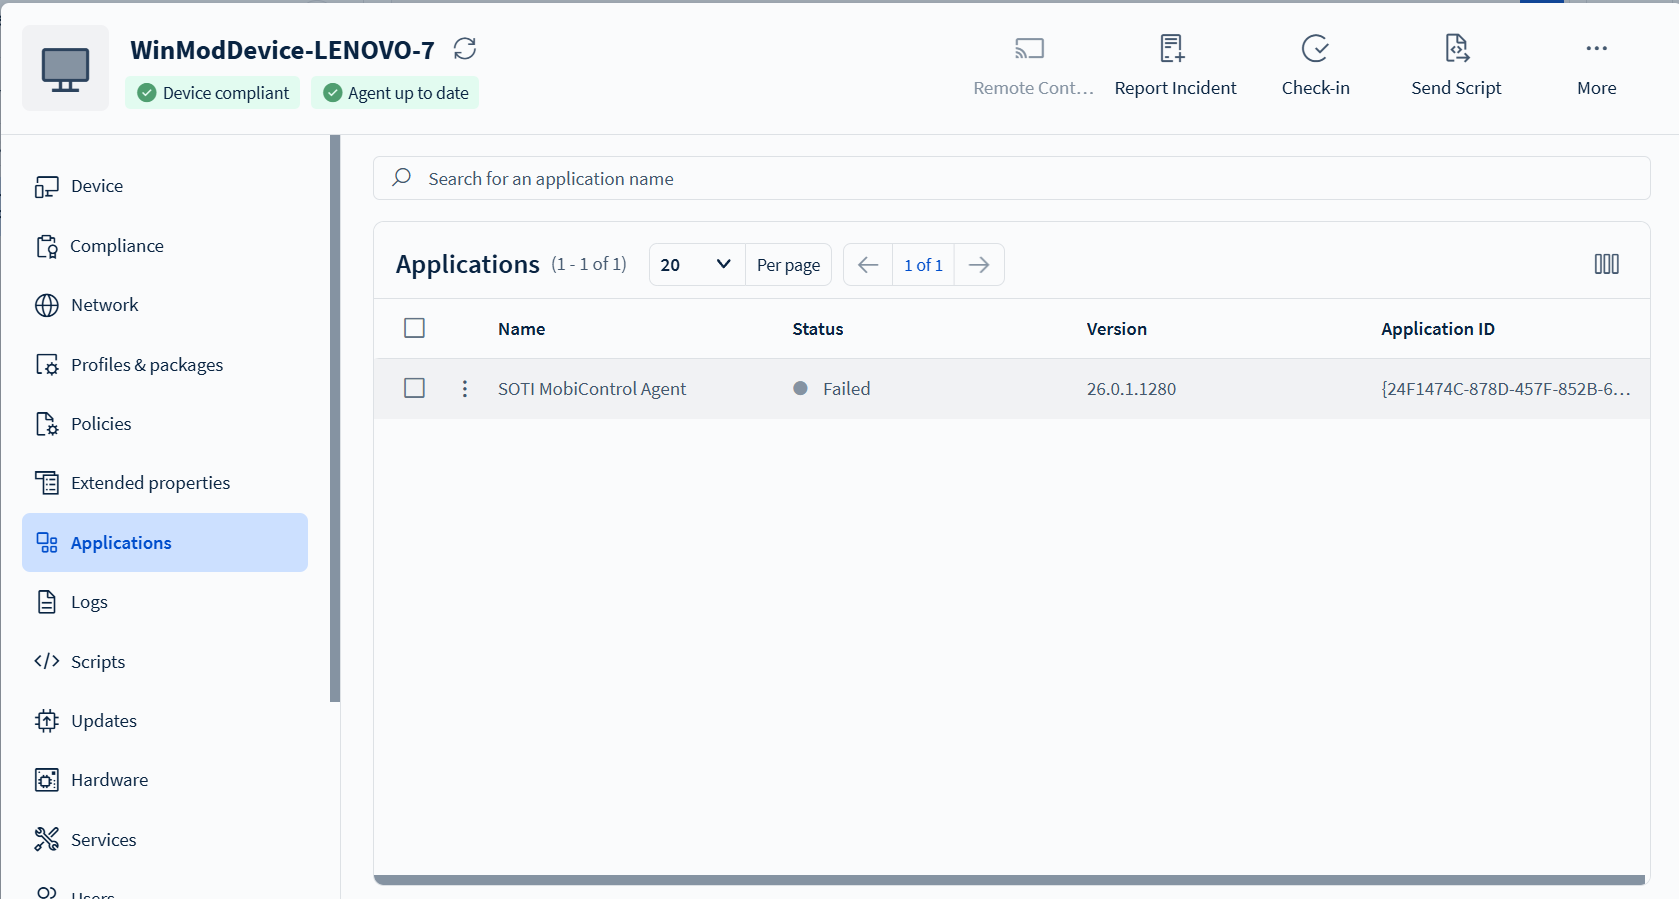Image resolution: width=1679 pixels, height=899 pixels.
Task: Click the SOTI MobiControl Agent name
Action: pos(592,389)
